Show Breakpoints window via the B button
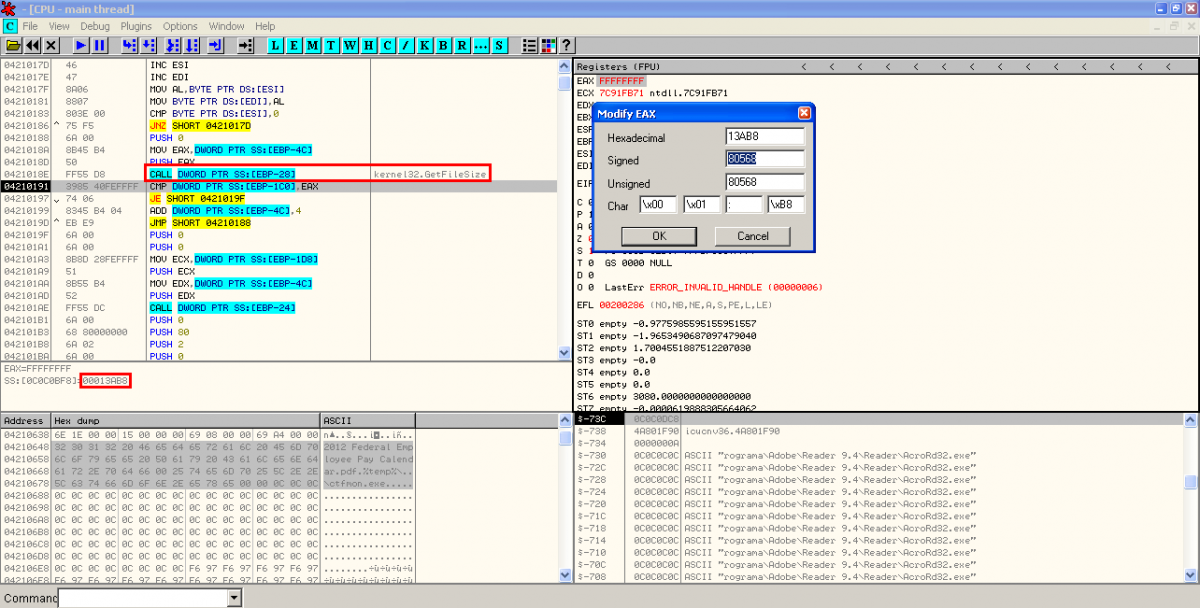 point(443,46)
